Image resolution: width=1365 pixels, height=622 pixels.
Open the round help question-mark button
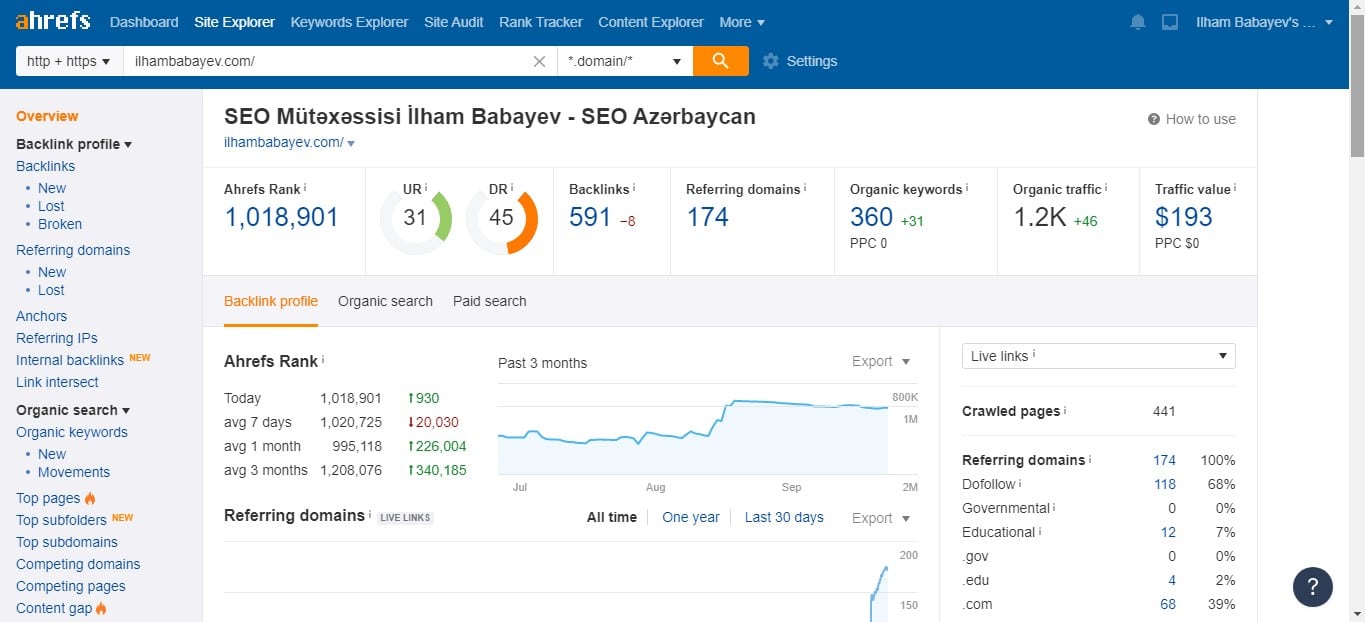pos(1313,587)
